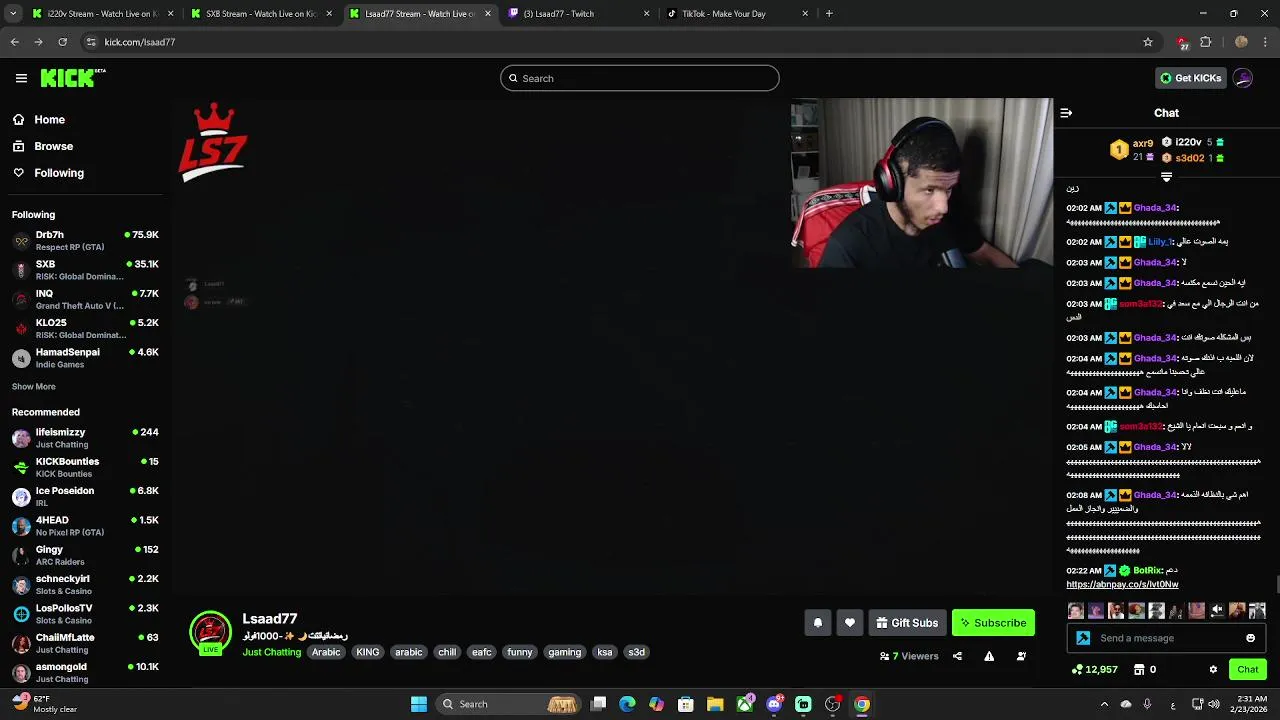1280x720 pixels.
Task: Open Drb7h followed channel
Action: click(85, 240)
